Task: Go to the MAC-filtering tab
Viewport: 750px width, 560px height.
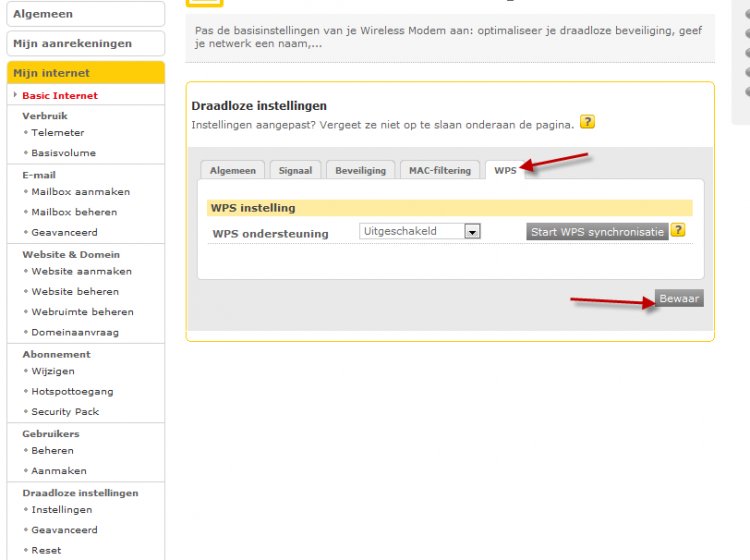Action: (x=439, y=171)
